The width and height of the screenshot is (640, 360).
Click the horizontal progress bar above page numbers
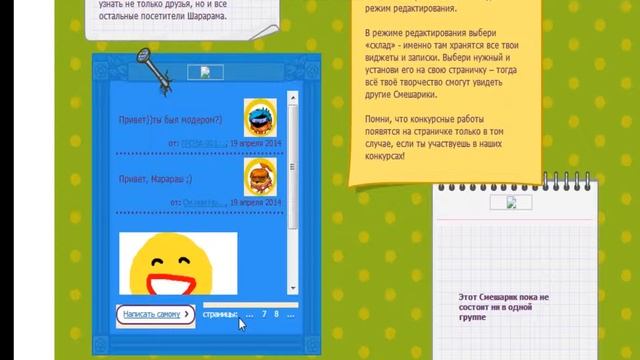pos(251,305)
